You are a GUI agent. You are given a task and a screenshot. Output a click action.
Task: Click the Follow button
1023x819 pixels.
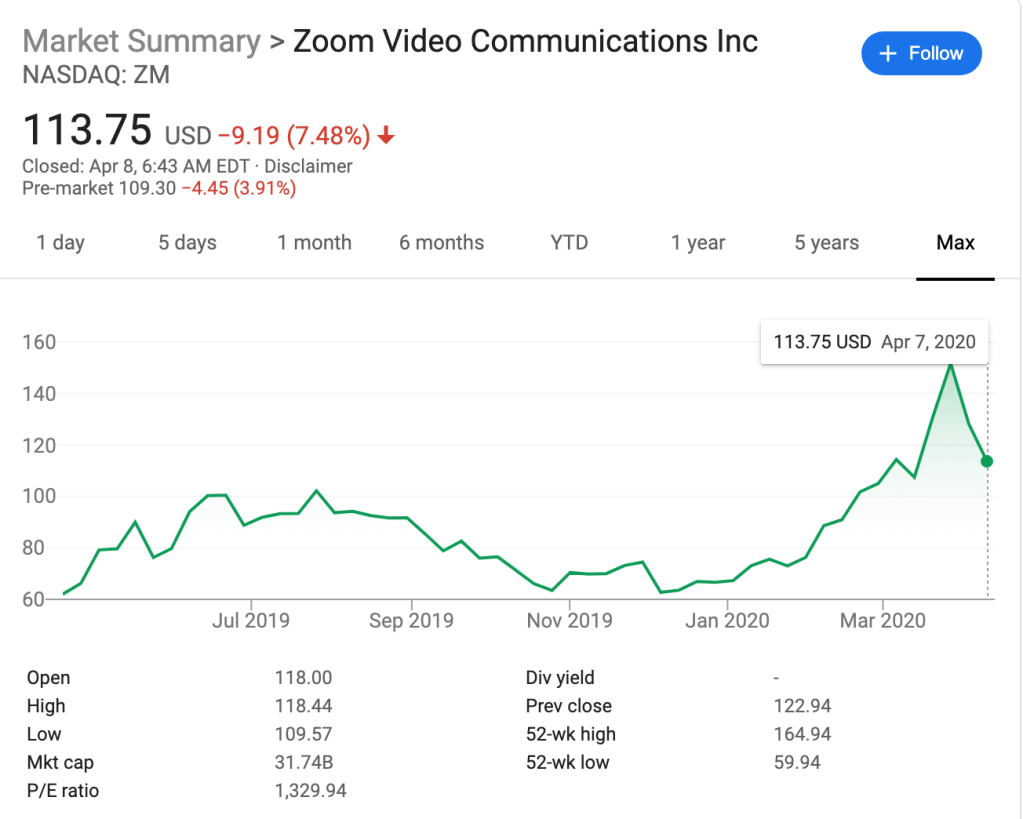[921, 54]
